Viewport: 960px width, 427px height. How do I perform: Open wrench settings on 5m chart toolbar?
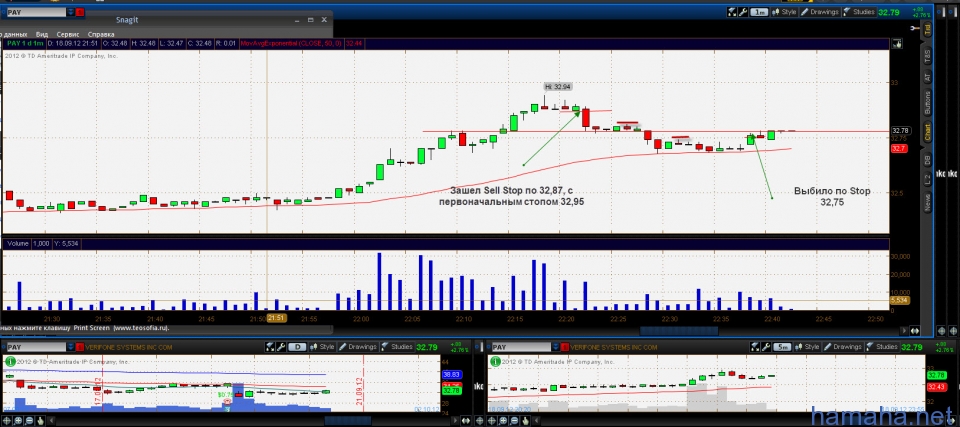click(766, 347)
